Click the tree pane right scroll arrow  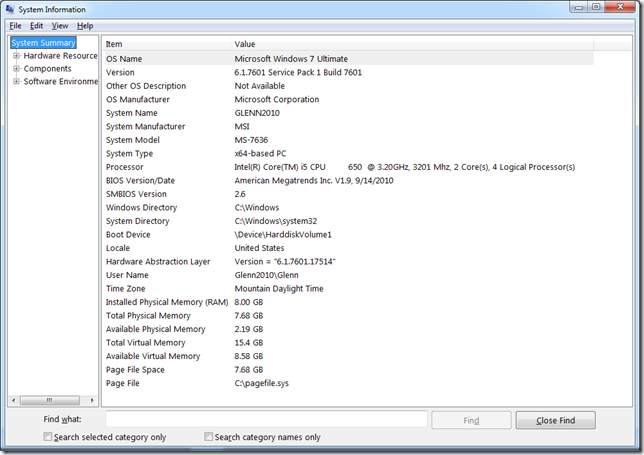point(92,400)
